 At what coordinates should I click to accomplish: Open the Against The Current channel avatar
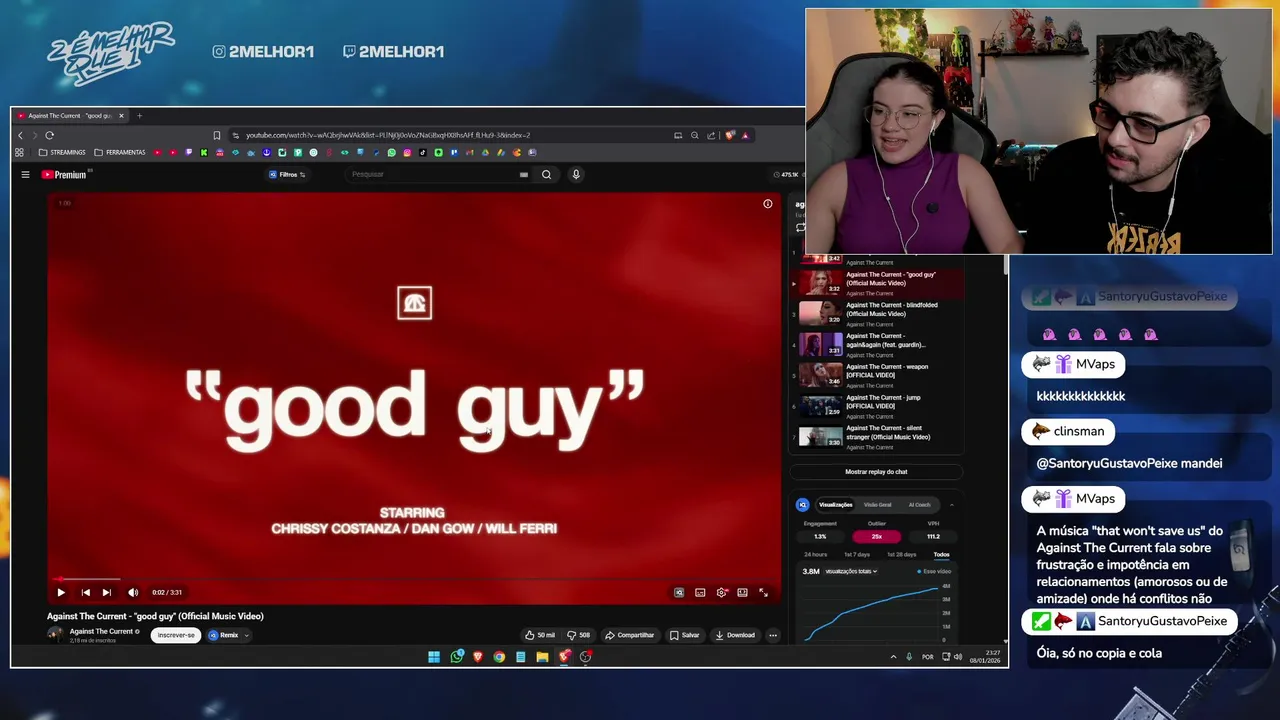pos(55,634)
